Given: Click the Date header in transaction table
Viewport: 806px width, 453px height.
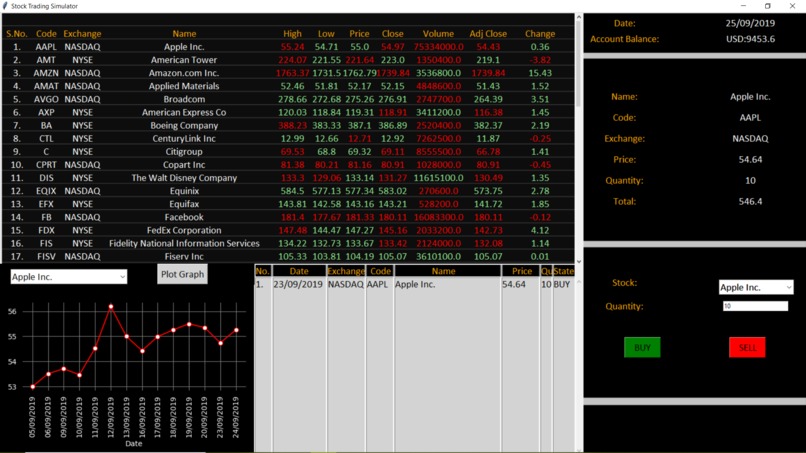Looking at the screenshot, I should coord(299,271).
